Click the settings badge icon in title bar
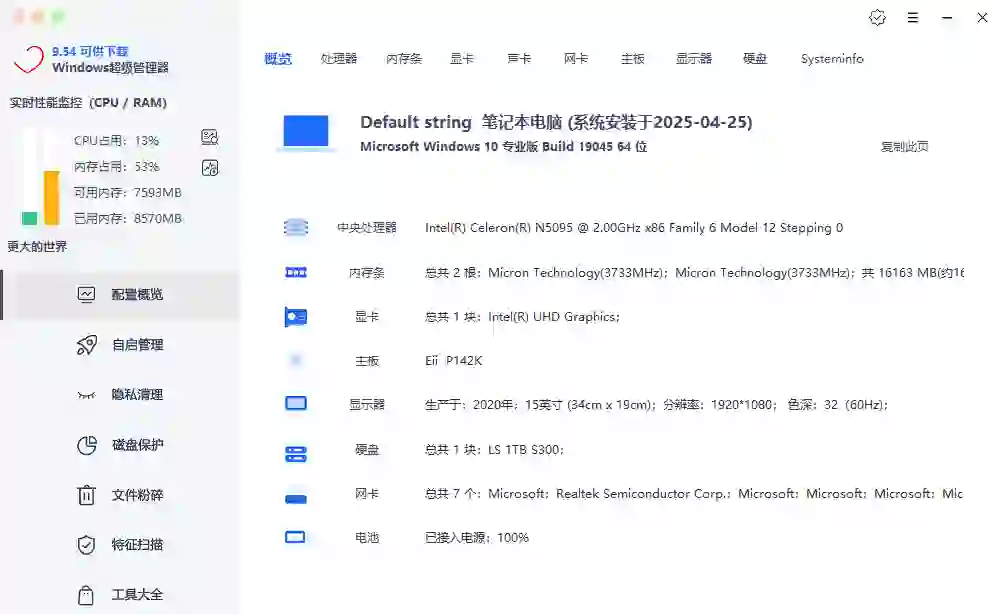Image resolution: width=999 pixels, height=614 pixels. [877, 18]
